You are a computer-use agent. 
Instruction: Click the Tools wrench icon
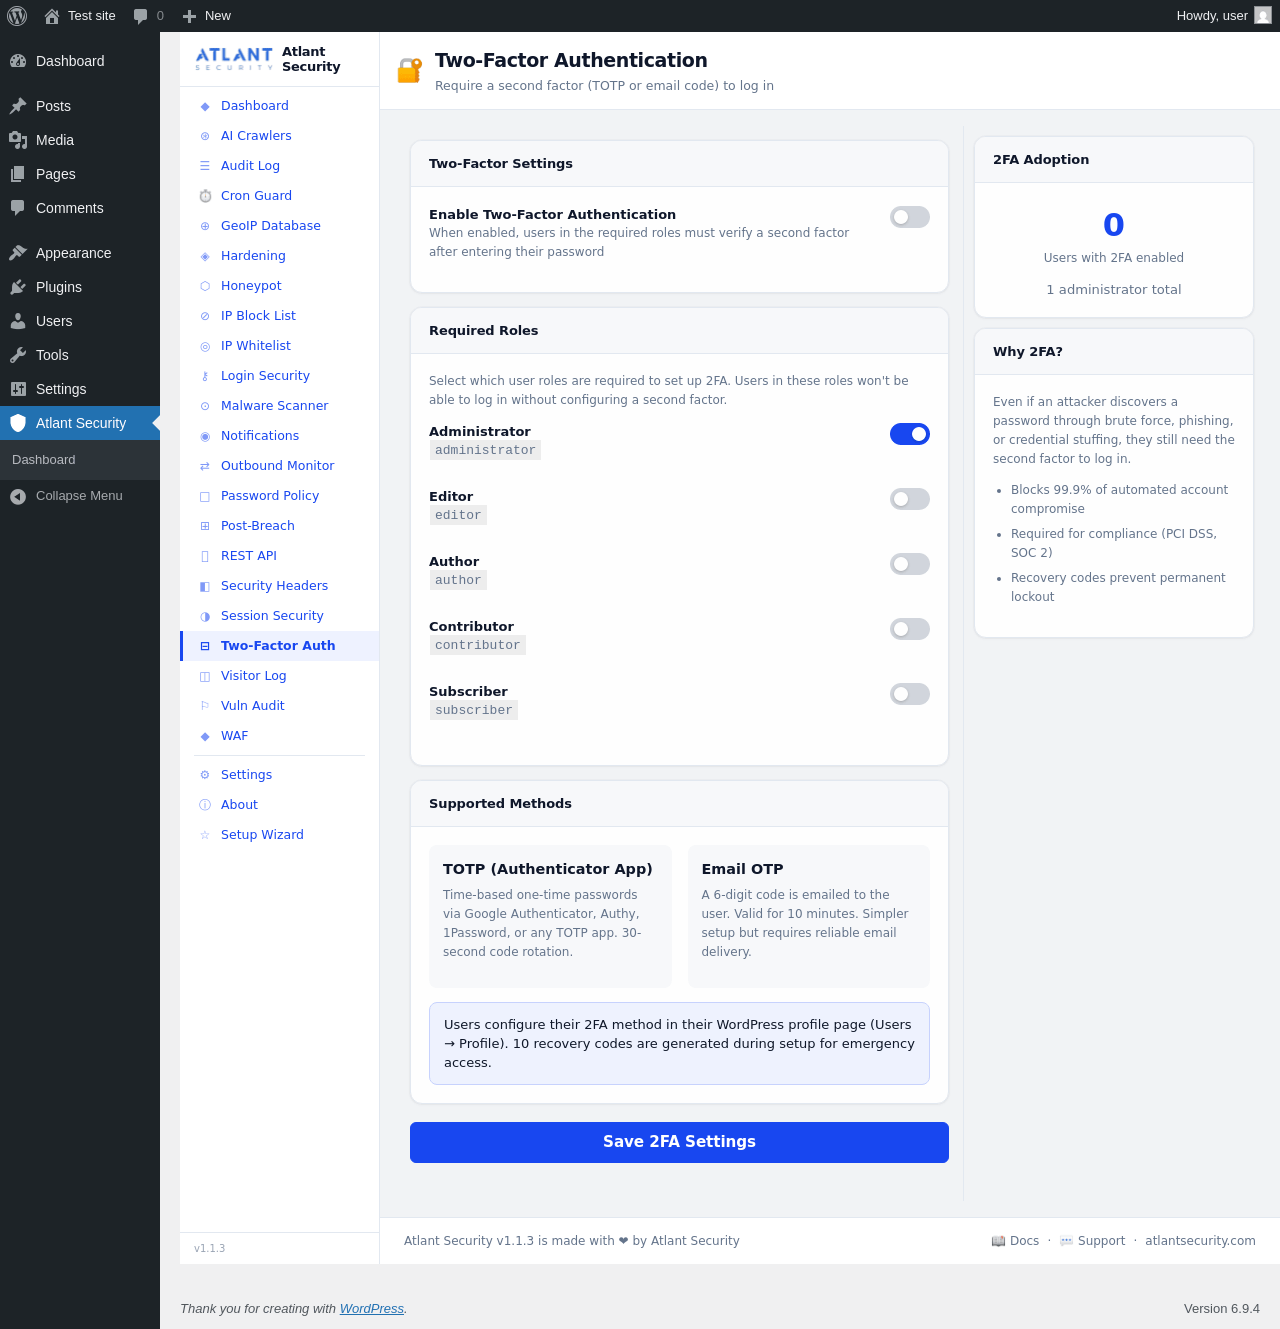point(18,355)
